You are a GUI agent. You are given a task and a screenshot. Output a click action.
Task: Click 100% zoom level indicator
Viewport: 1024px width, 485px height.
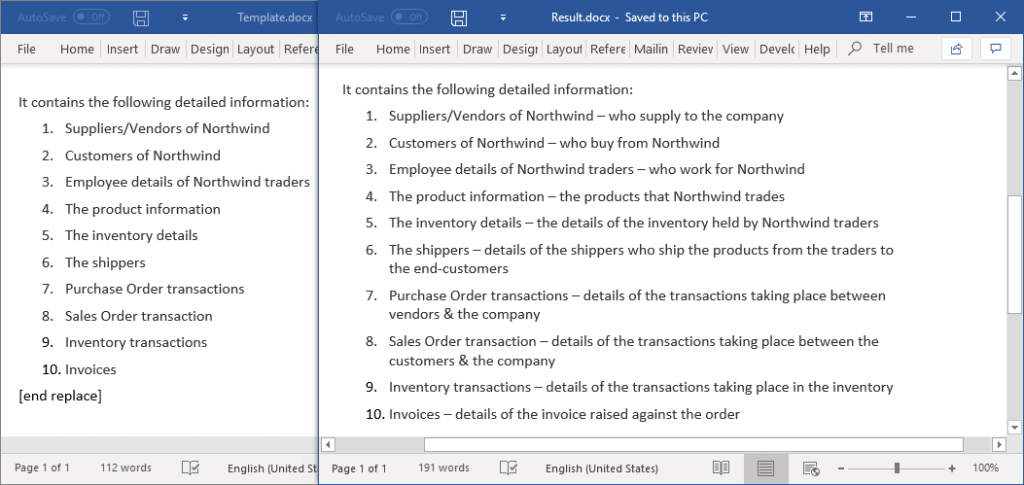(985, 468)
